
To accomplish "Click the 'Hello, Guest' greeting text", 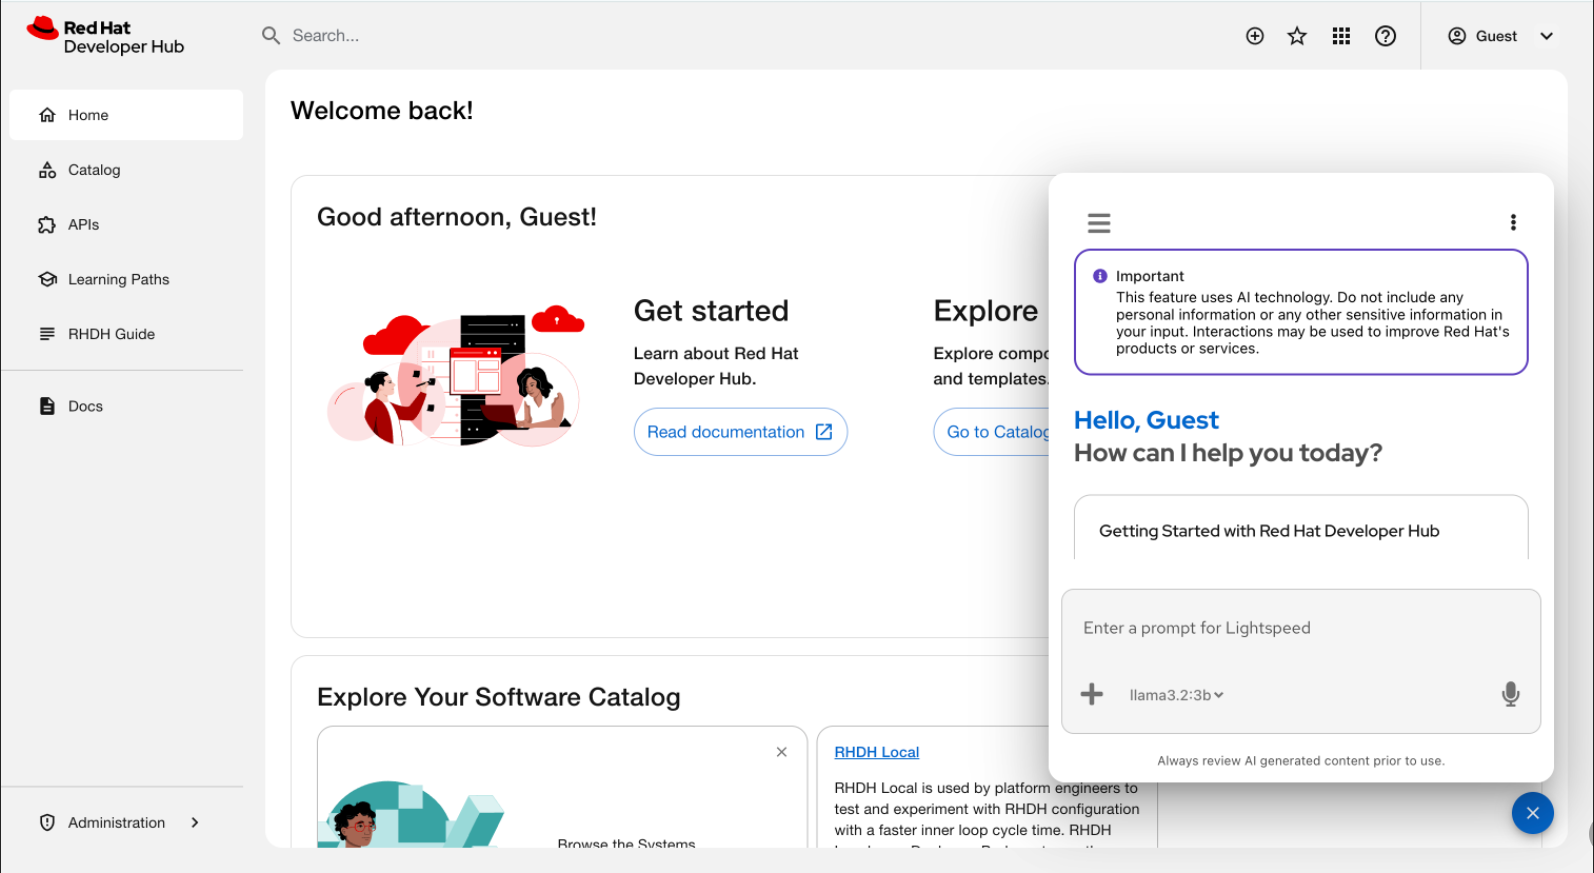I will (x=1146, y=420).
